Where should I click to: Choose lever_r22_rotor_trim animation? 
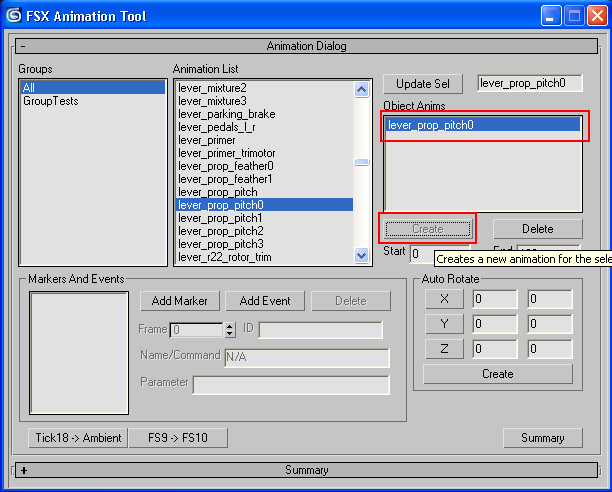point(265,257)
